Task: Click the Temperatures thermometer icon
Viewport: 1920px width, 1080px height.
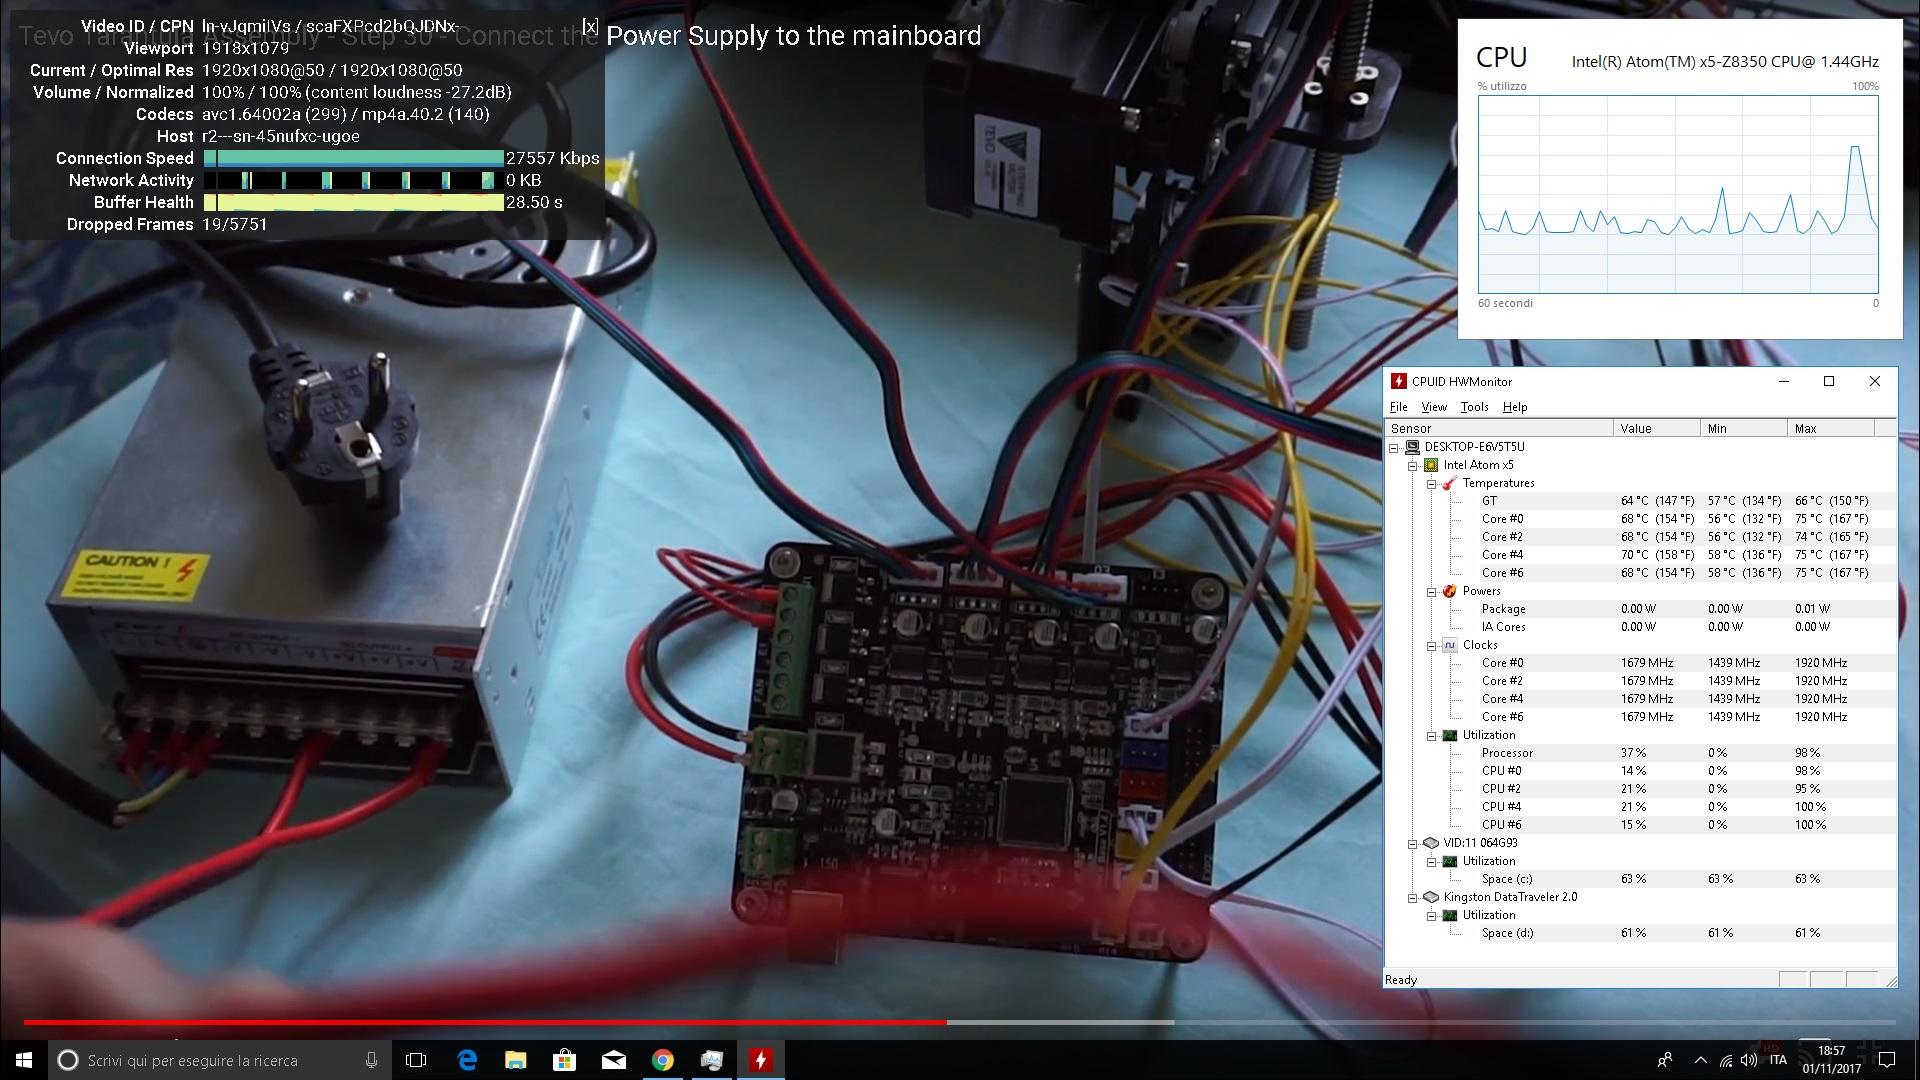Action: [x=1449, y=483]
